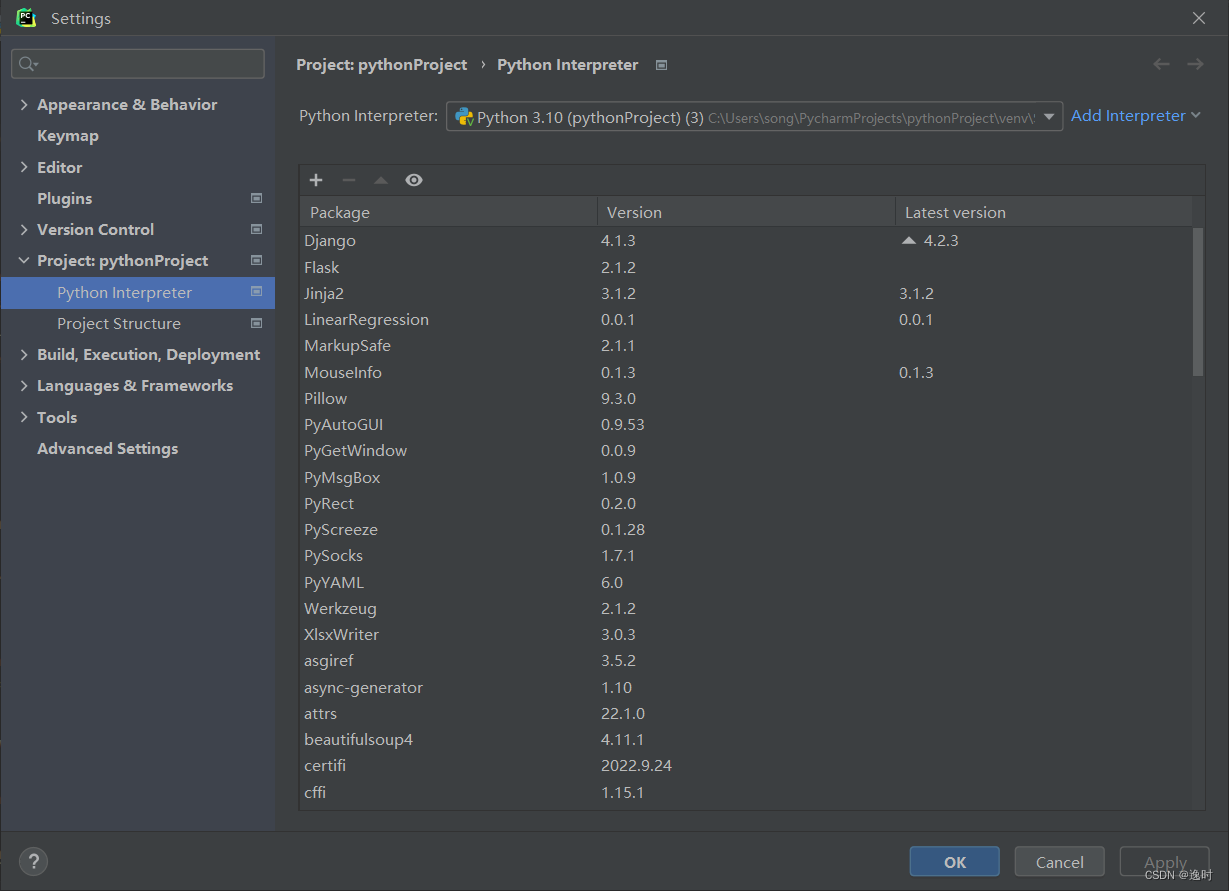1229x891 pixels.
Task: Open the Python Interpreter dropdown
Action: (x=754, y=117)
